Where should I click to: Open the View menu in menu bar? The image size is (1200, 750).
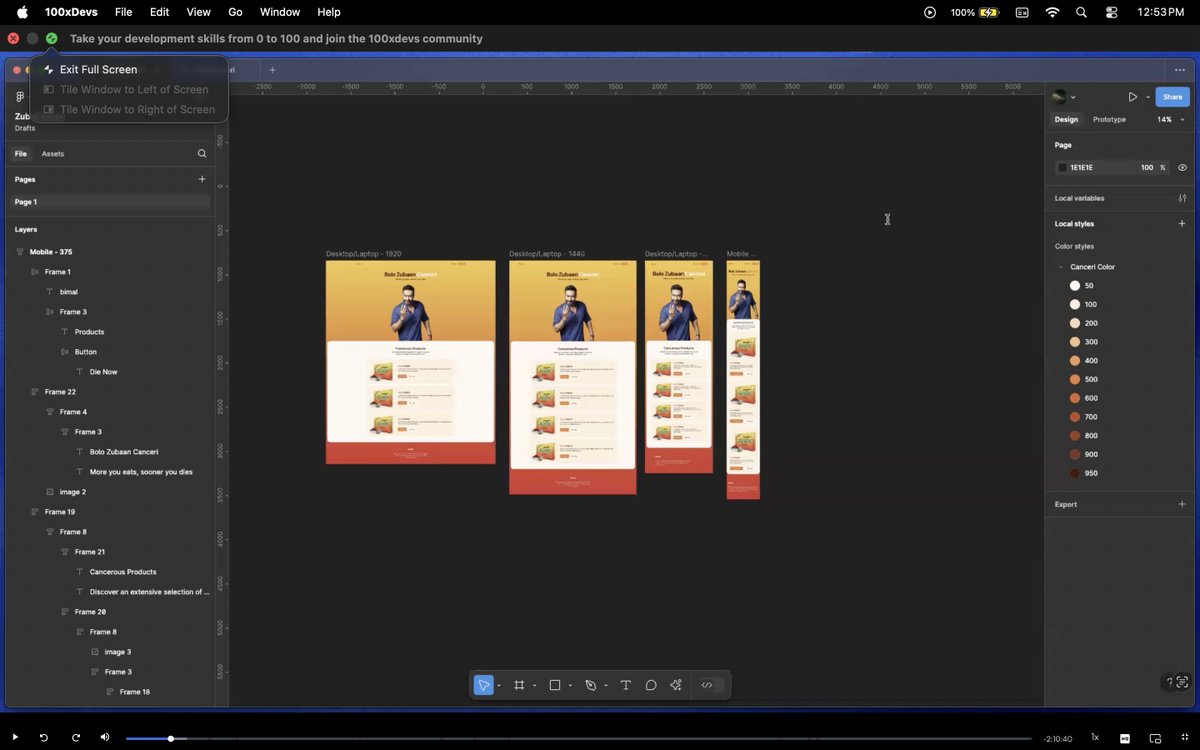coord(199,12)
